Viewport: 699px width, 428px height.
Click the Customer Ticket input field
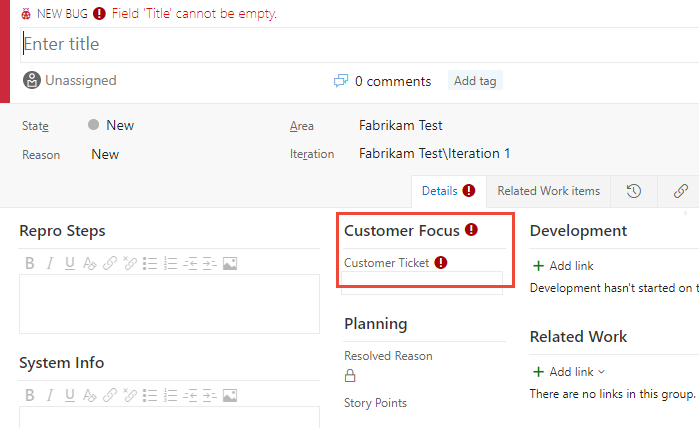(422, 284)
